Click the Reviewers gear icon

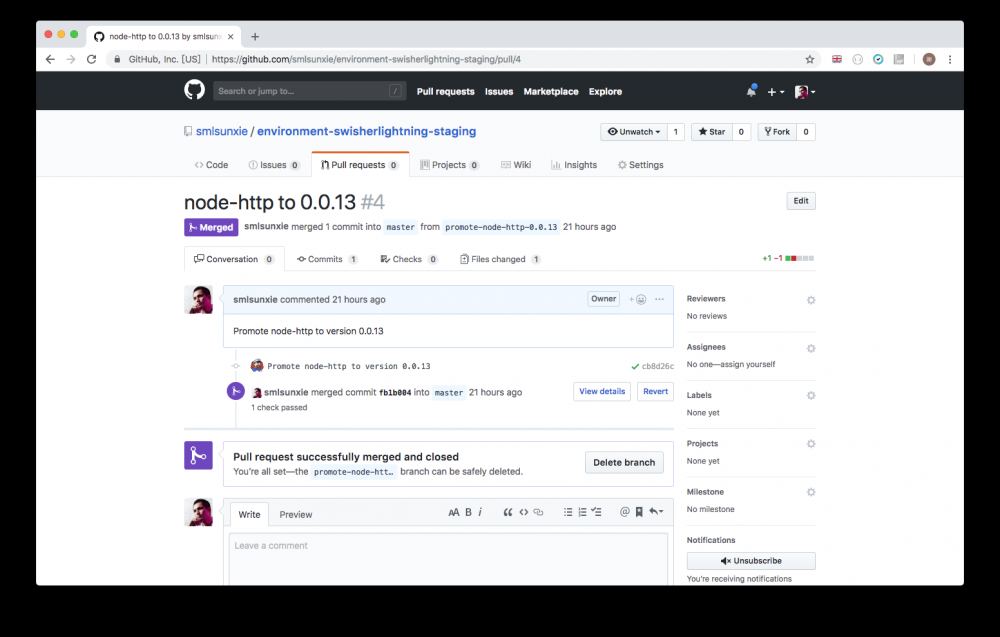point(811,300)
